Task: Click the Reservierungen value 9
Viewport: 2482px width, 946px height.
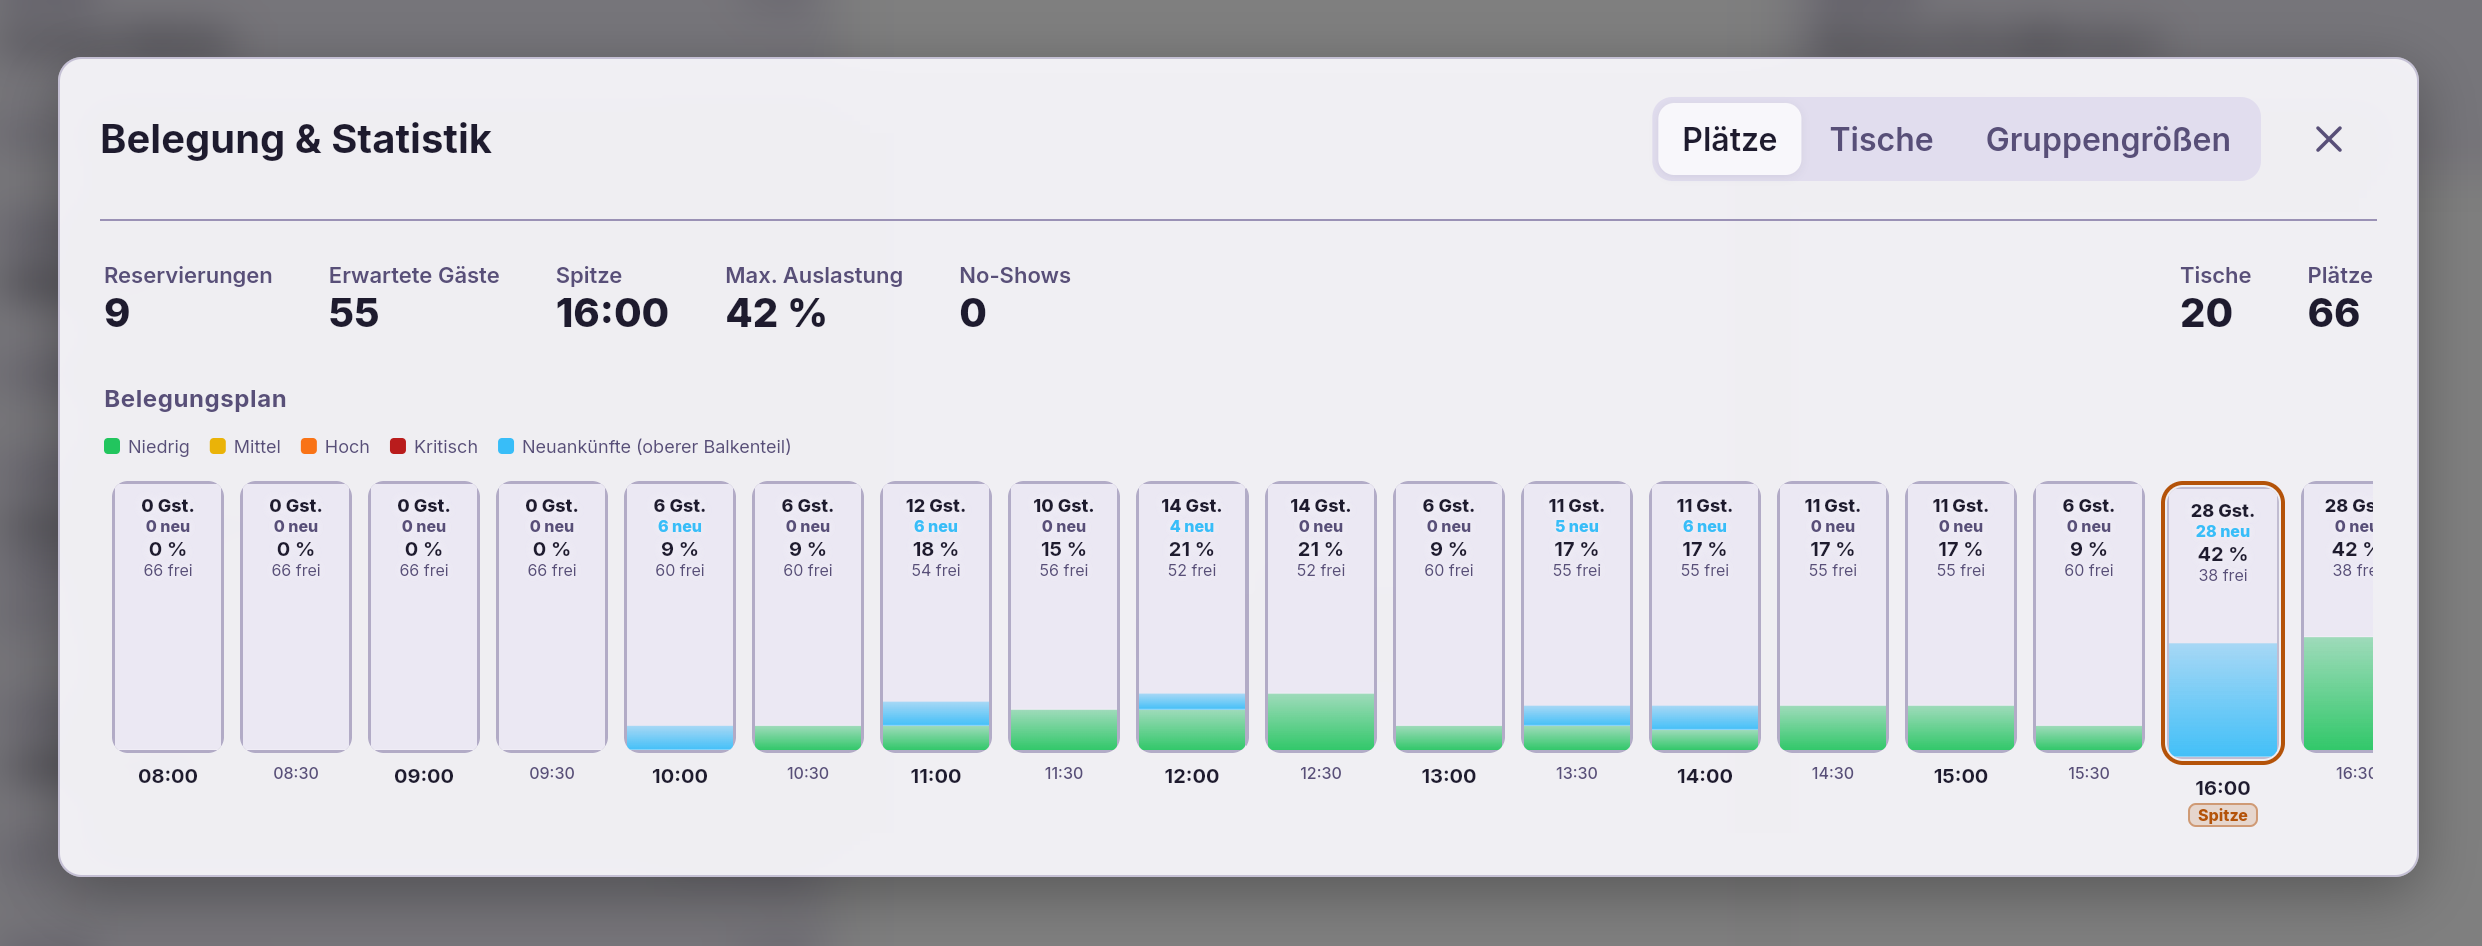Action: [x=117, y=313]
